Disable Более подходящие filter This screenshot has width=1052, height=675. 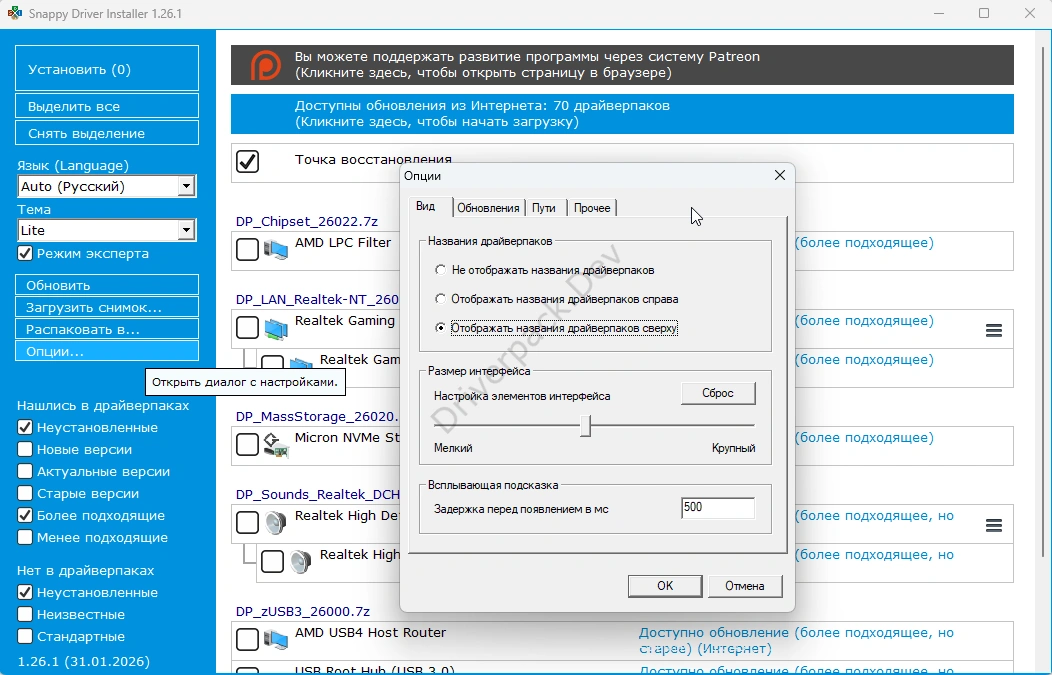point(25,515)
